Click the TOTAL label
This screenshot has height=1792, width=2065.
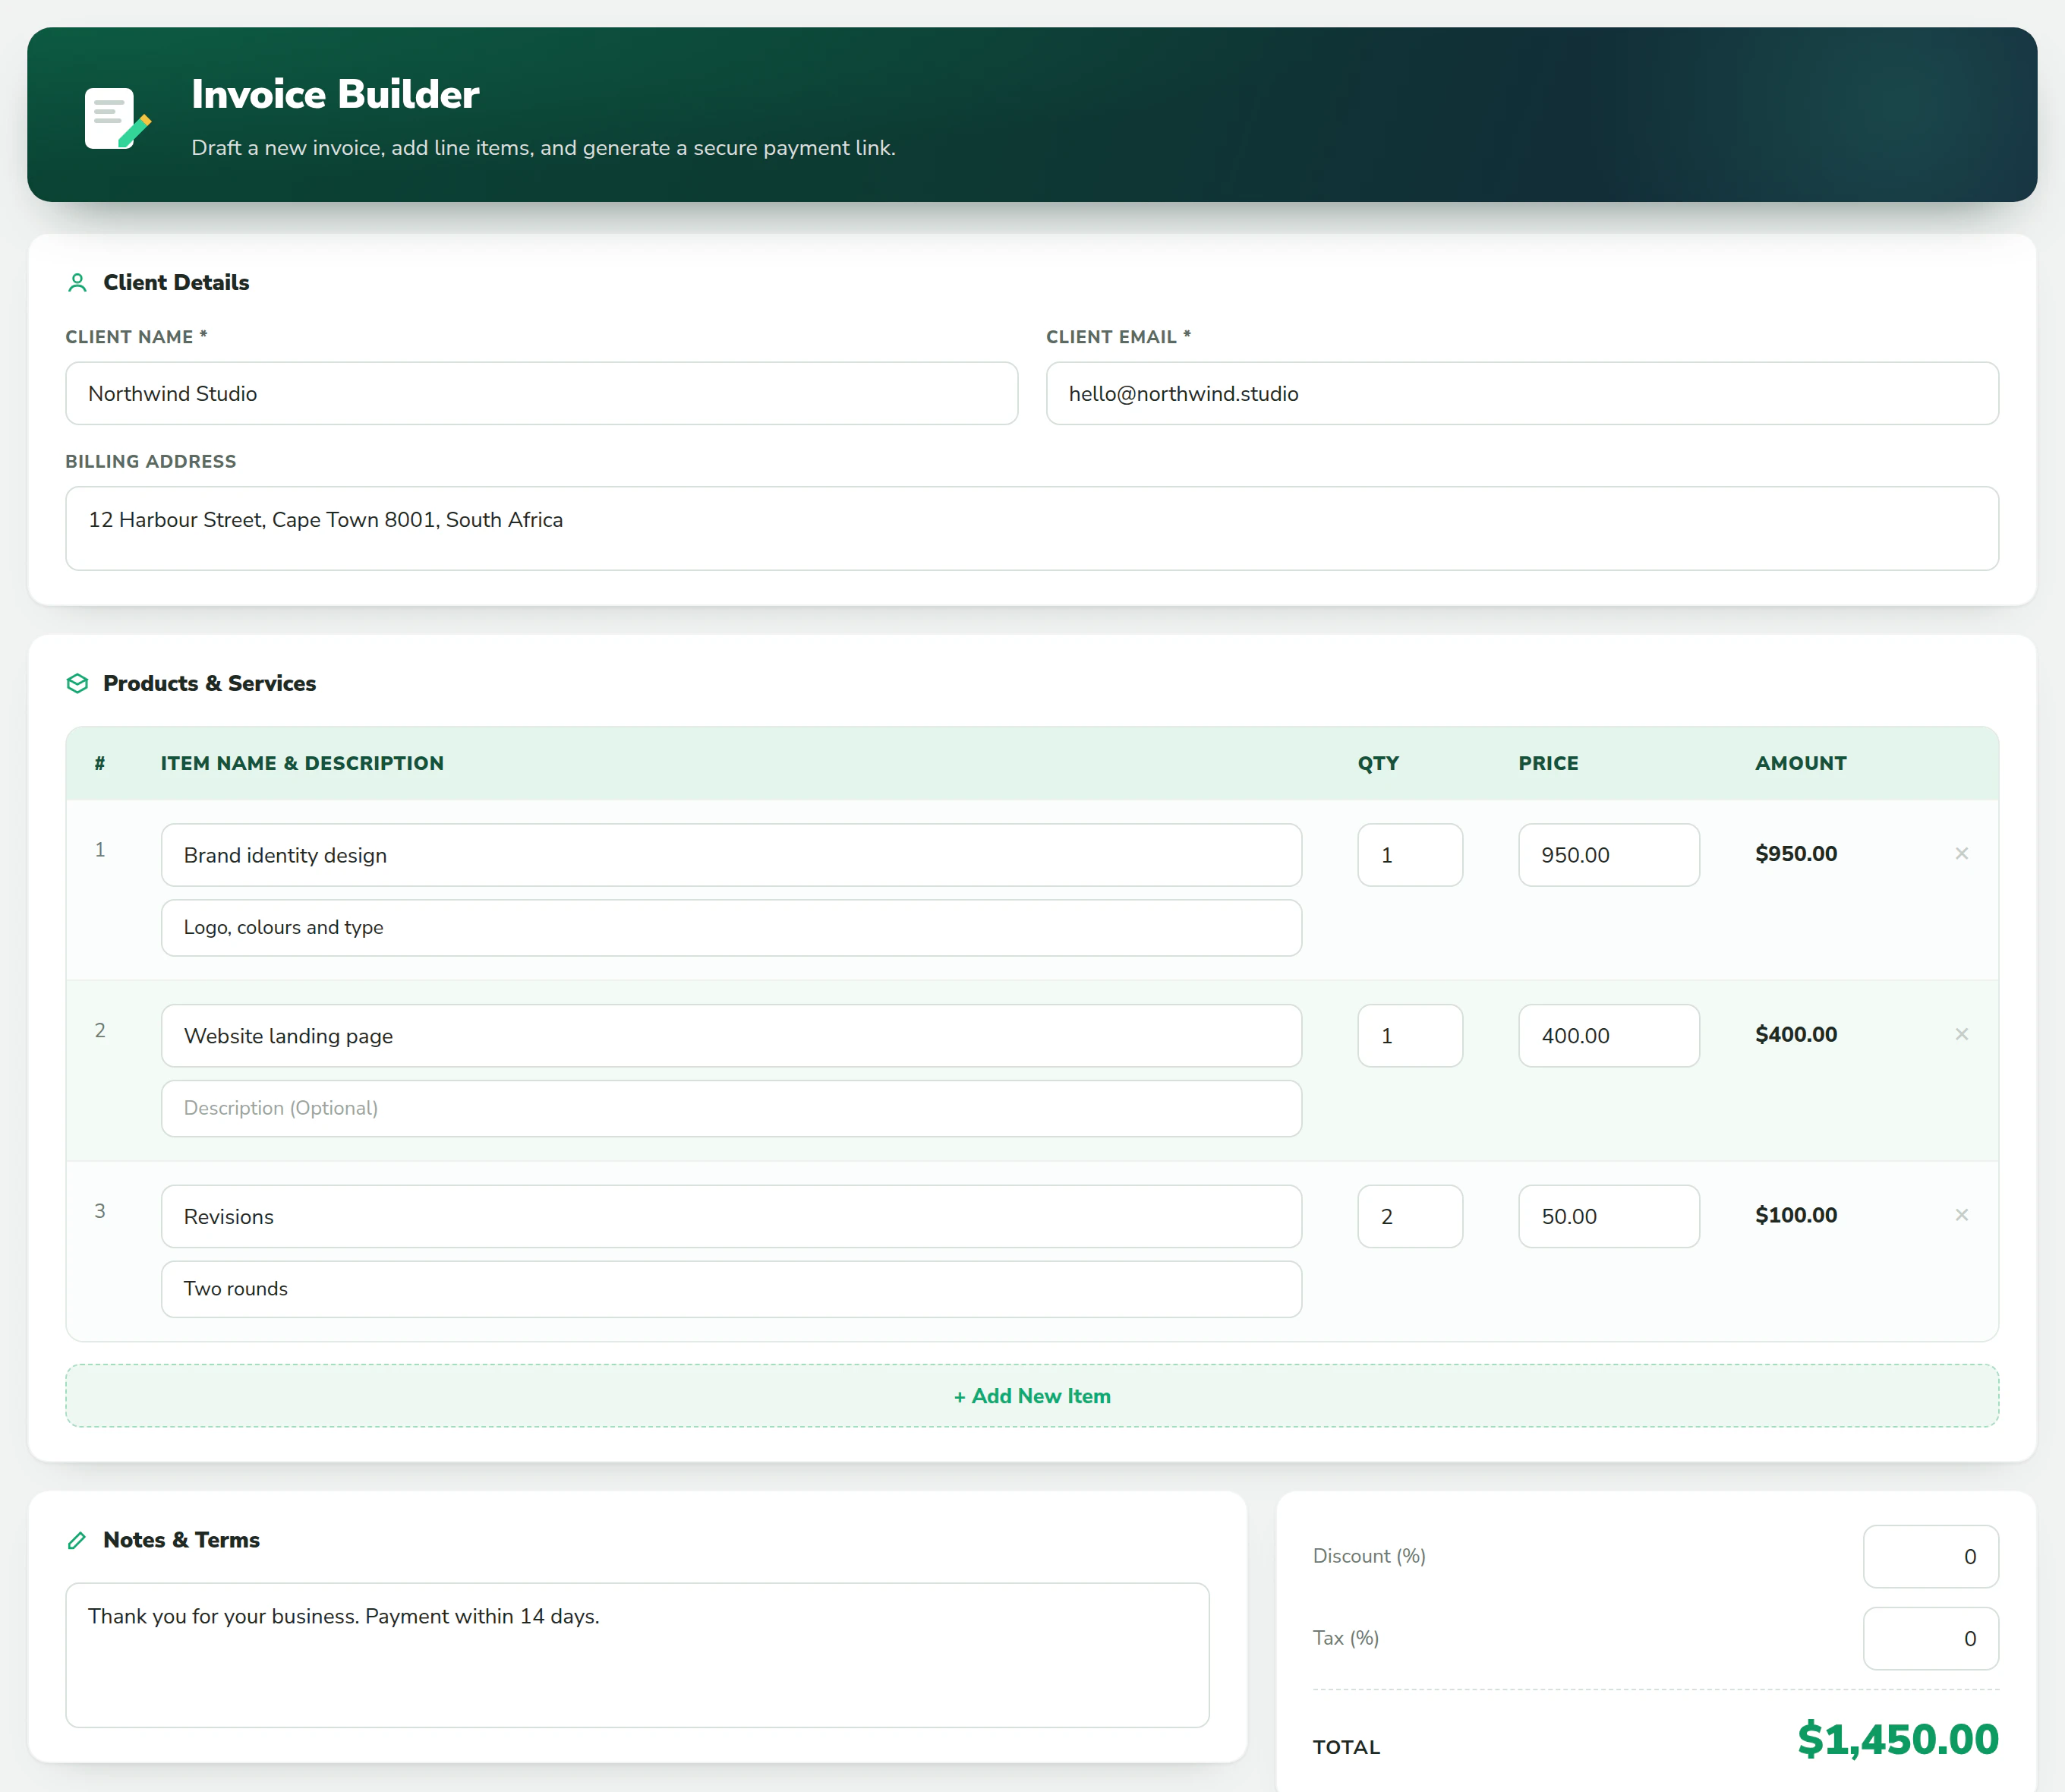coord(1346,1747)
